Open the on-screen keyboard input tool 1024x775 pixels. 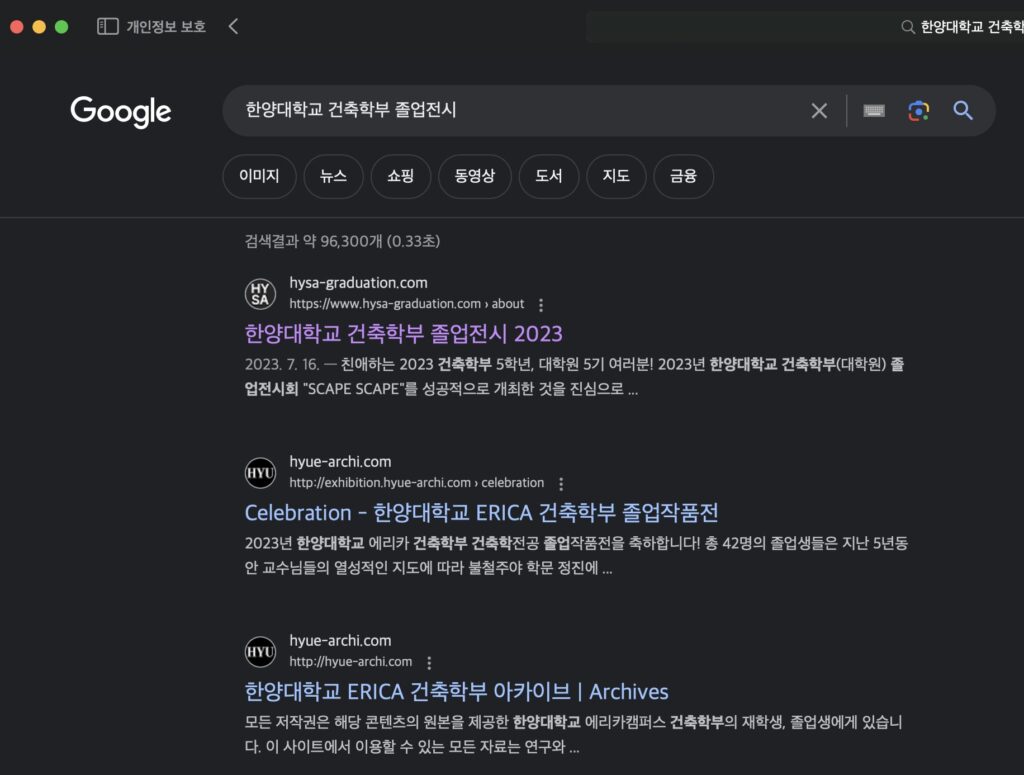point(874,111)
